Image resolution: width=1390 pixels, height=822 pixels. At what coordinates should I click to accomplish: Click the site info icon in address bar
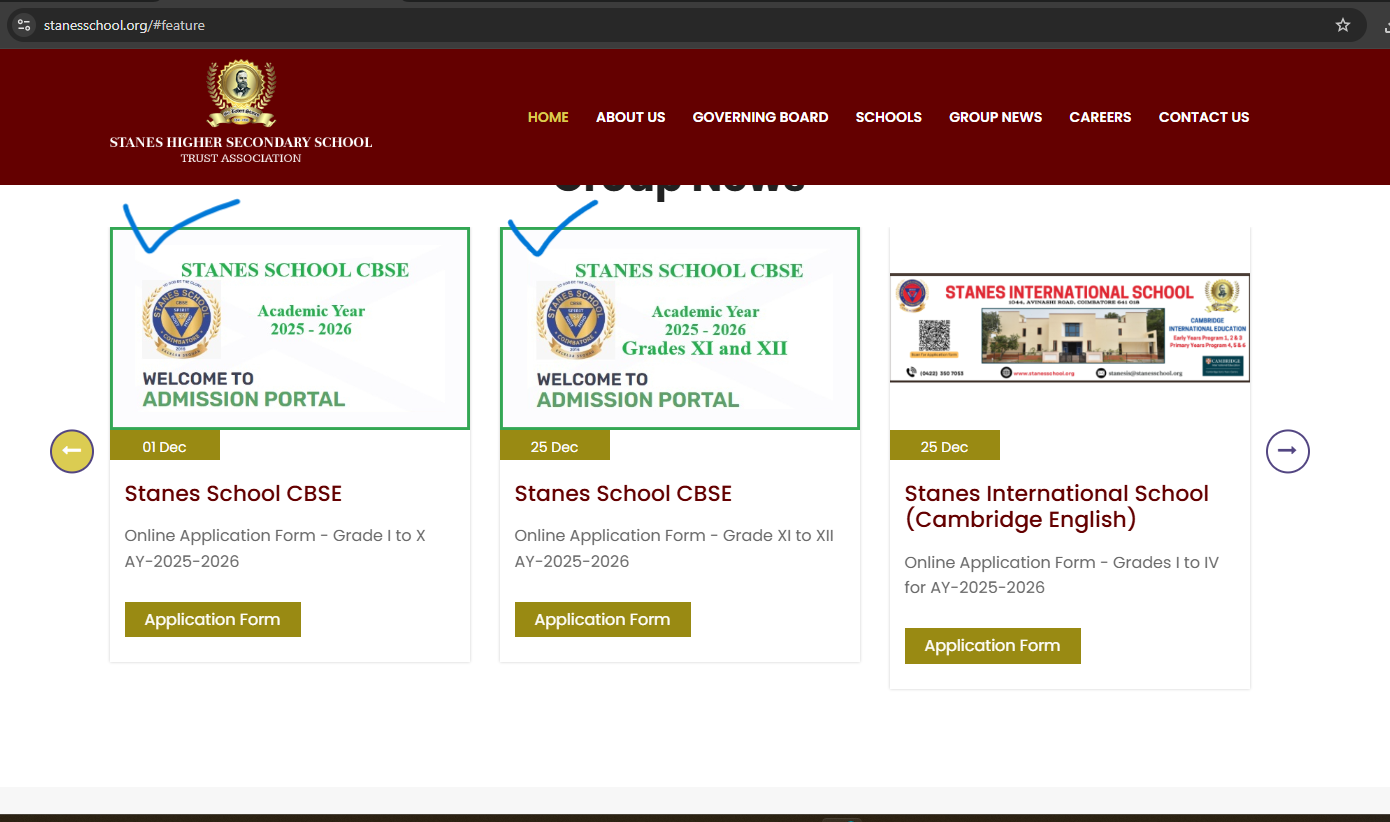(x=24, y=25)
